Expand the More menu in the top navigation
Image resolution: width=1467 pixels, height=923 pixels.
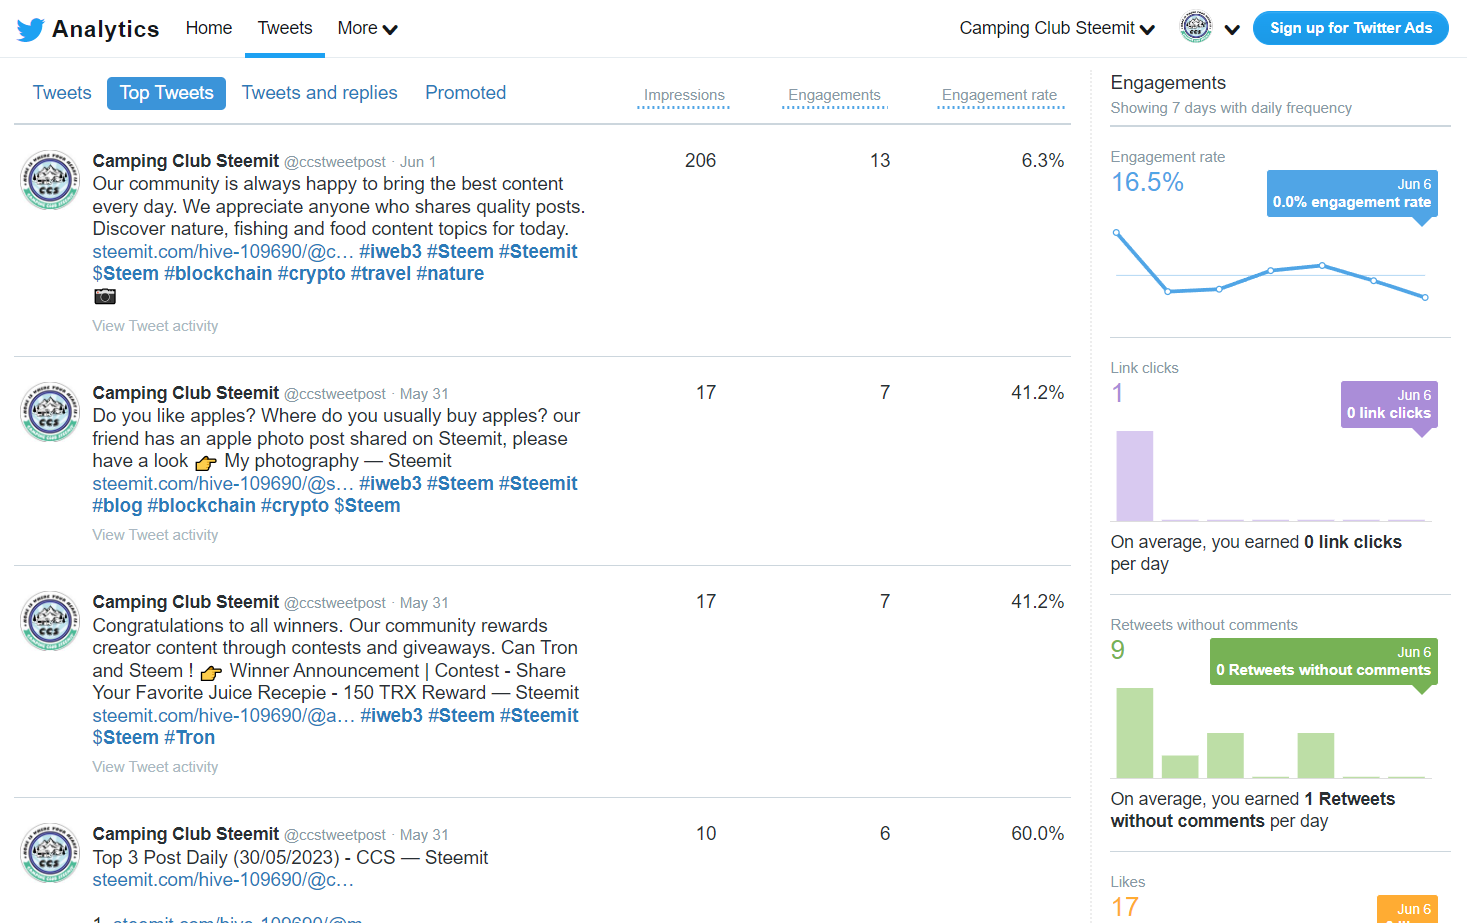click(x=367, y=28)
